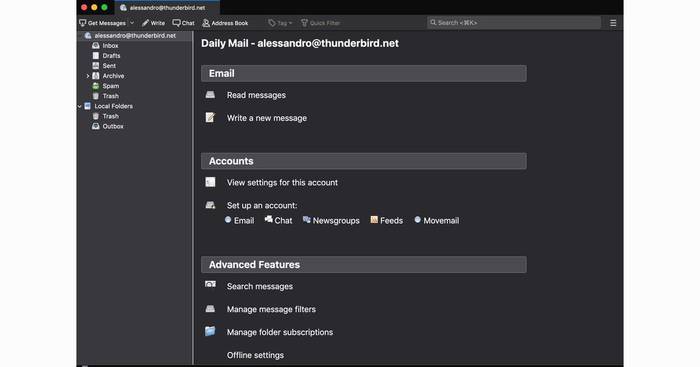Click the Read messages inbox icon
The width and height of the screenshot is (700, 367).
210,95
